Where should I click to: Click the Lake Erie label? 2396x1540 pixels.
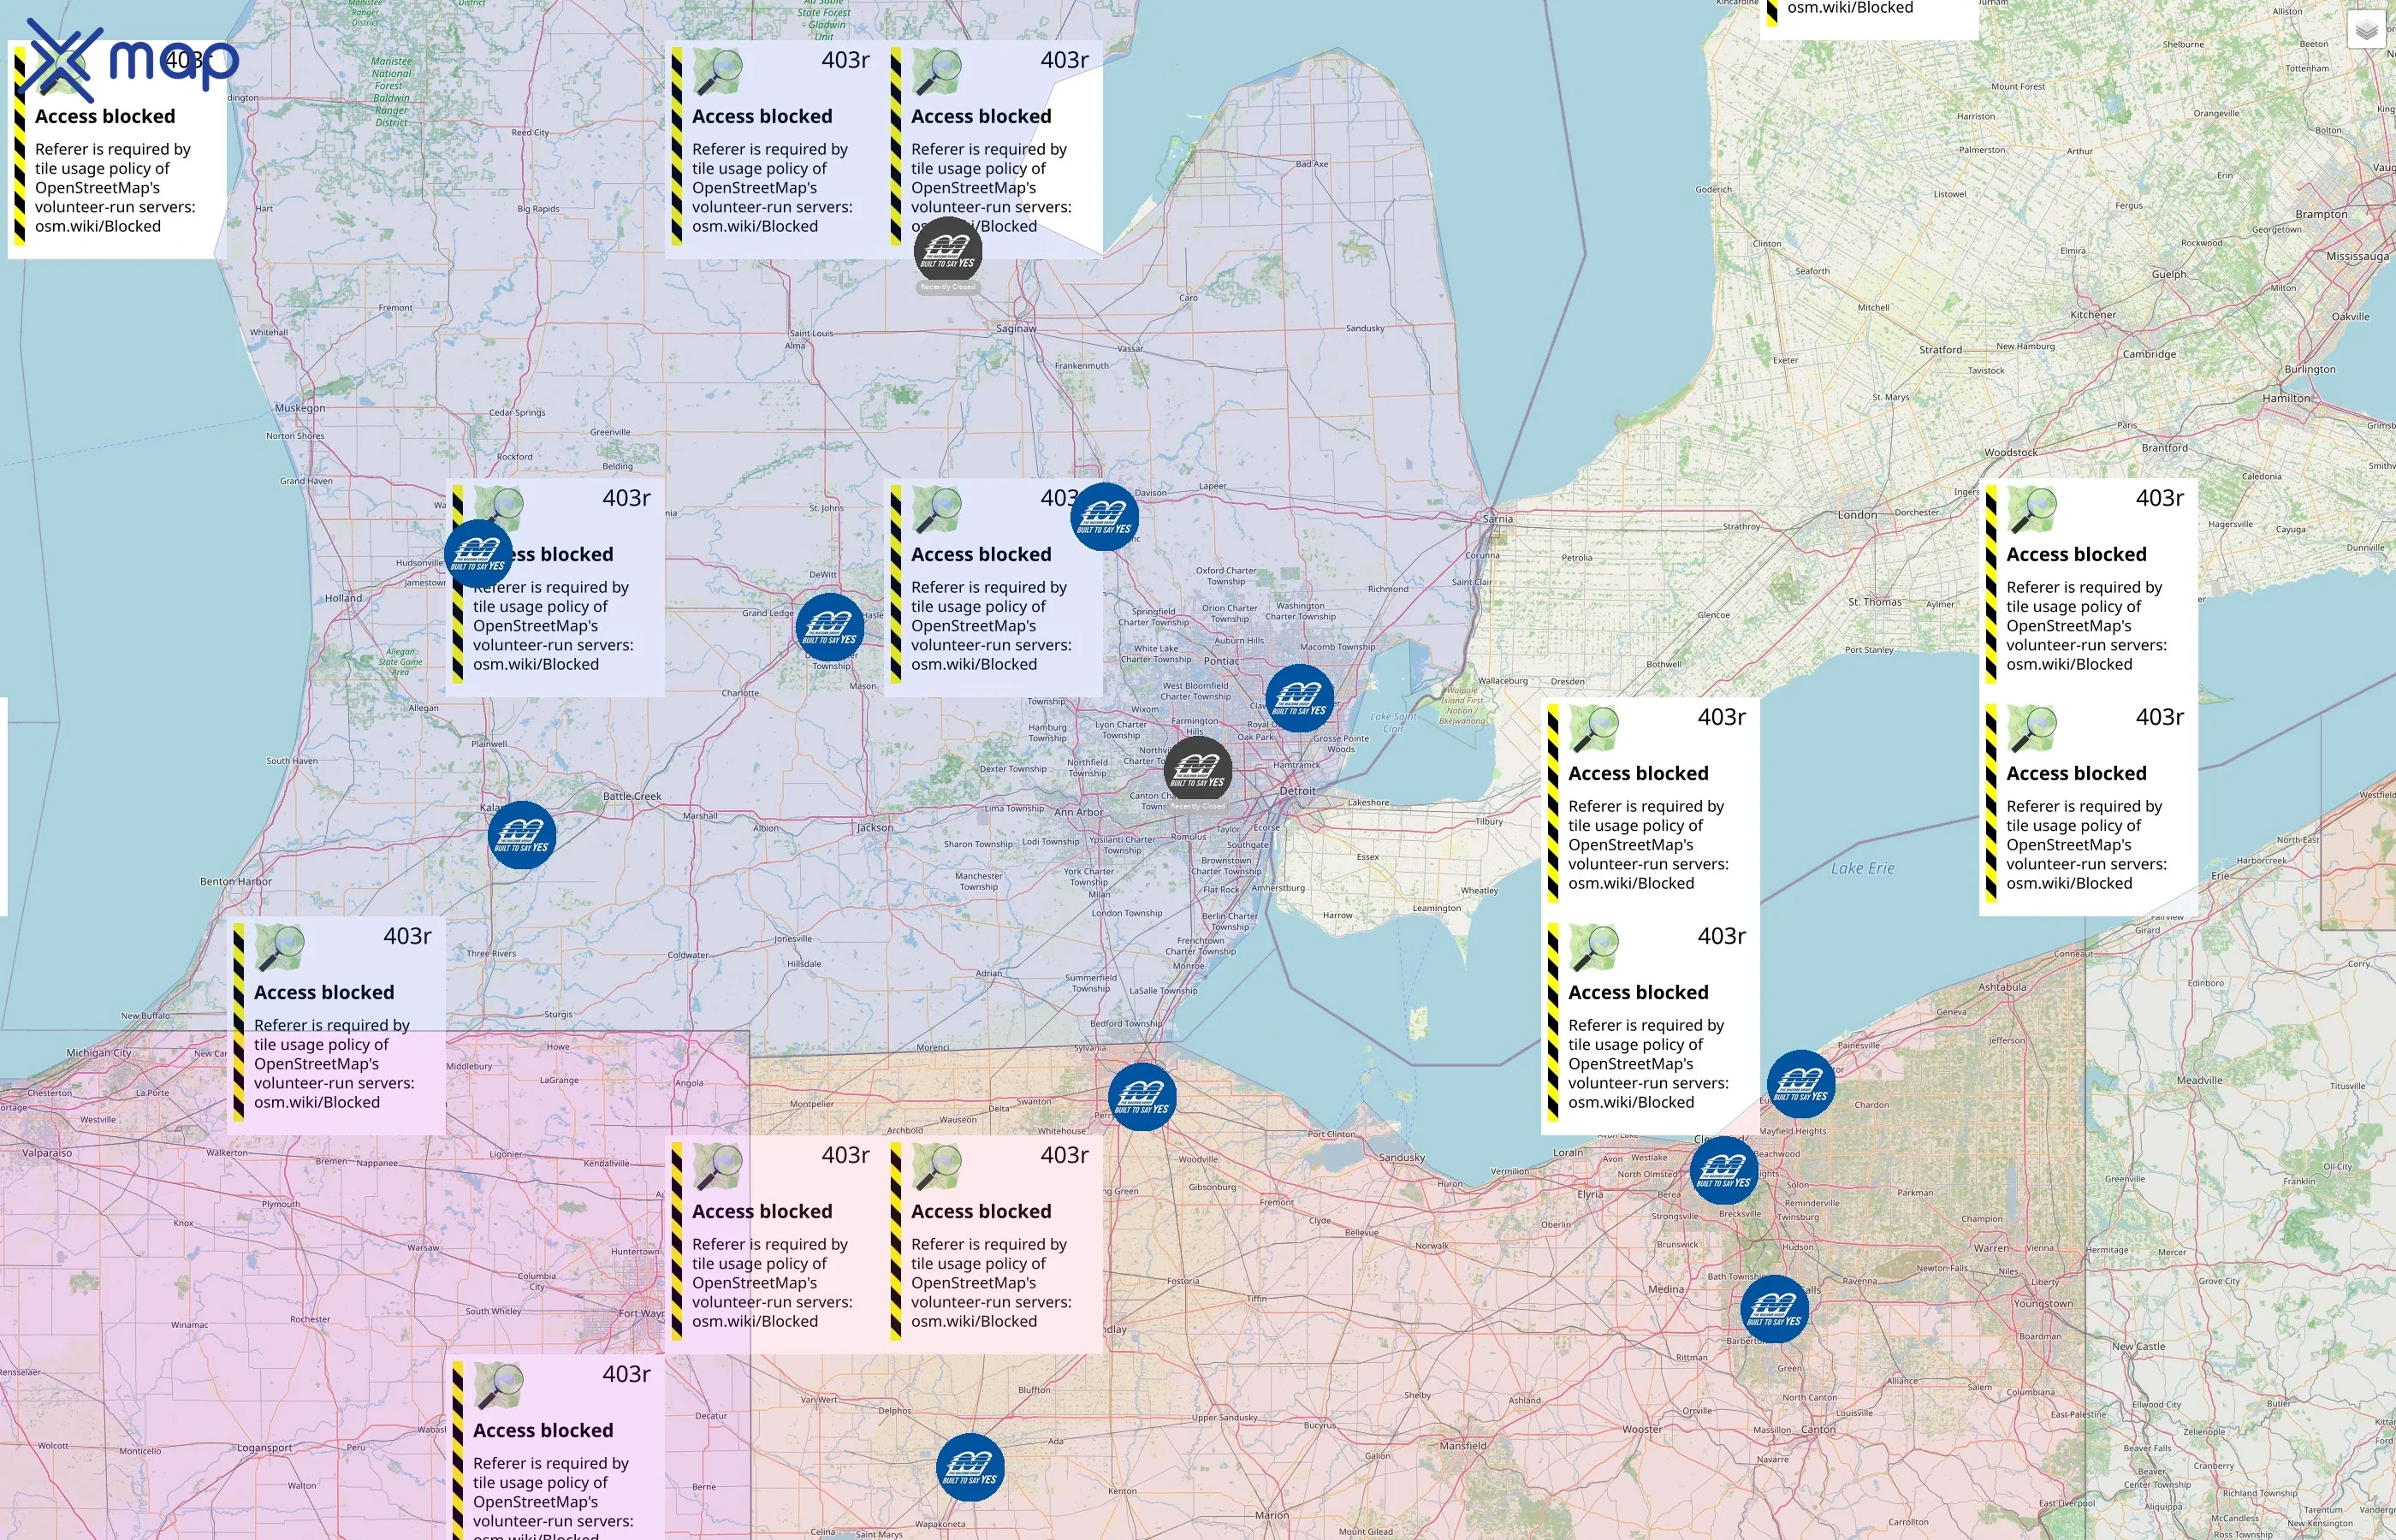coord(1863,868)
